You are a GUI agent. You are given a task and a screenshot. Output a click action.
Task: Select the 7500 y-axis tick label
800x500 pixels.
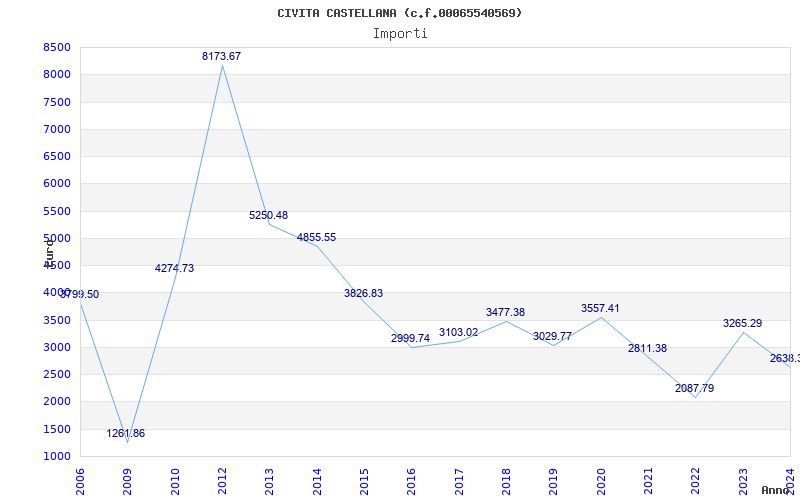[57, 103]
